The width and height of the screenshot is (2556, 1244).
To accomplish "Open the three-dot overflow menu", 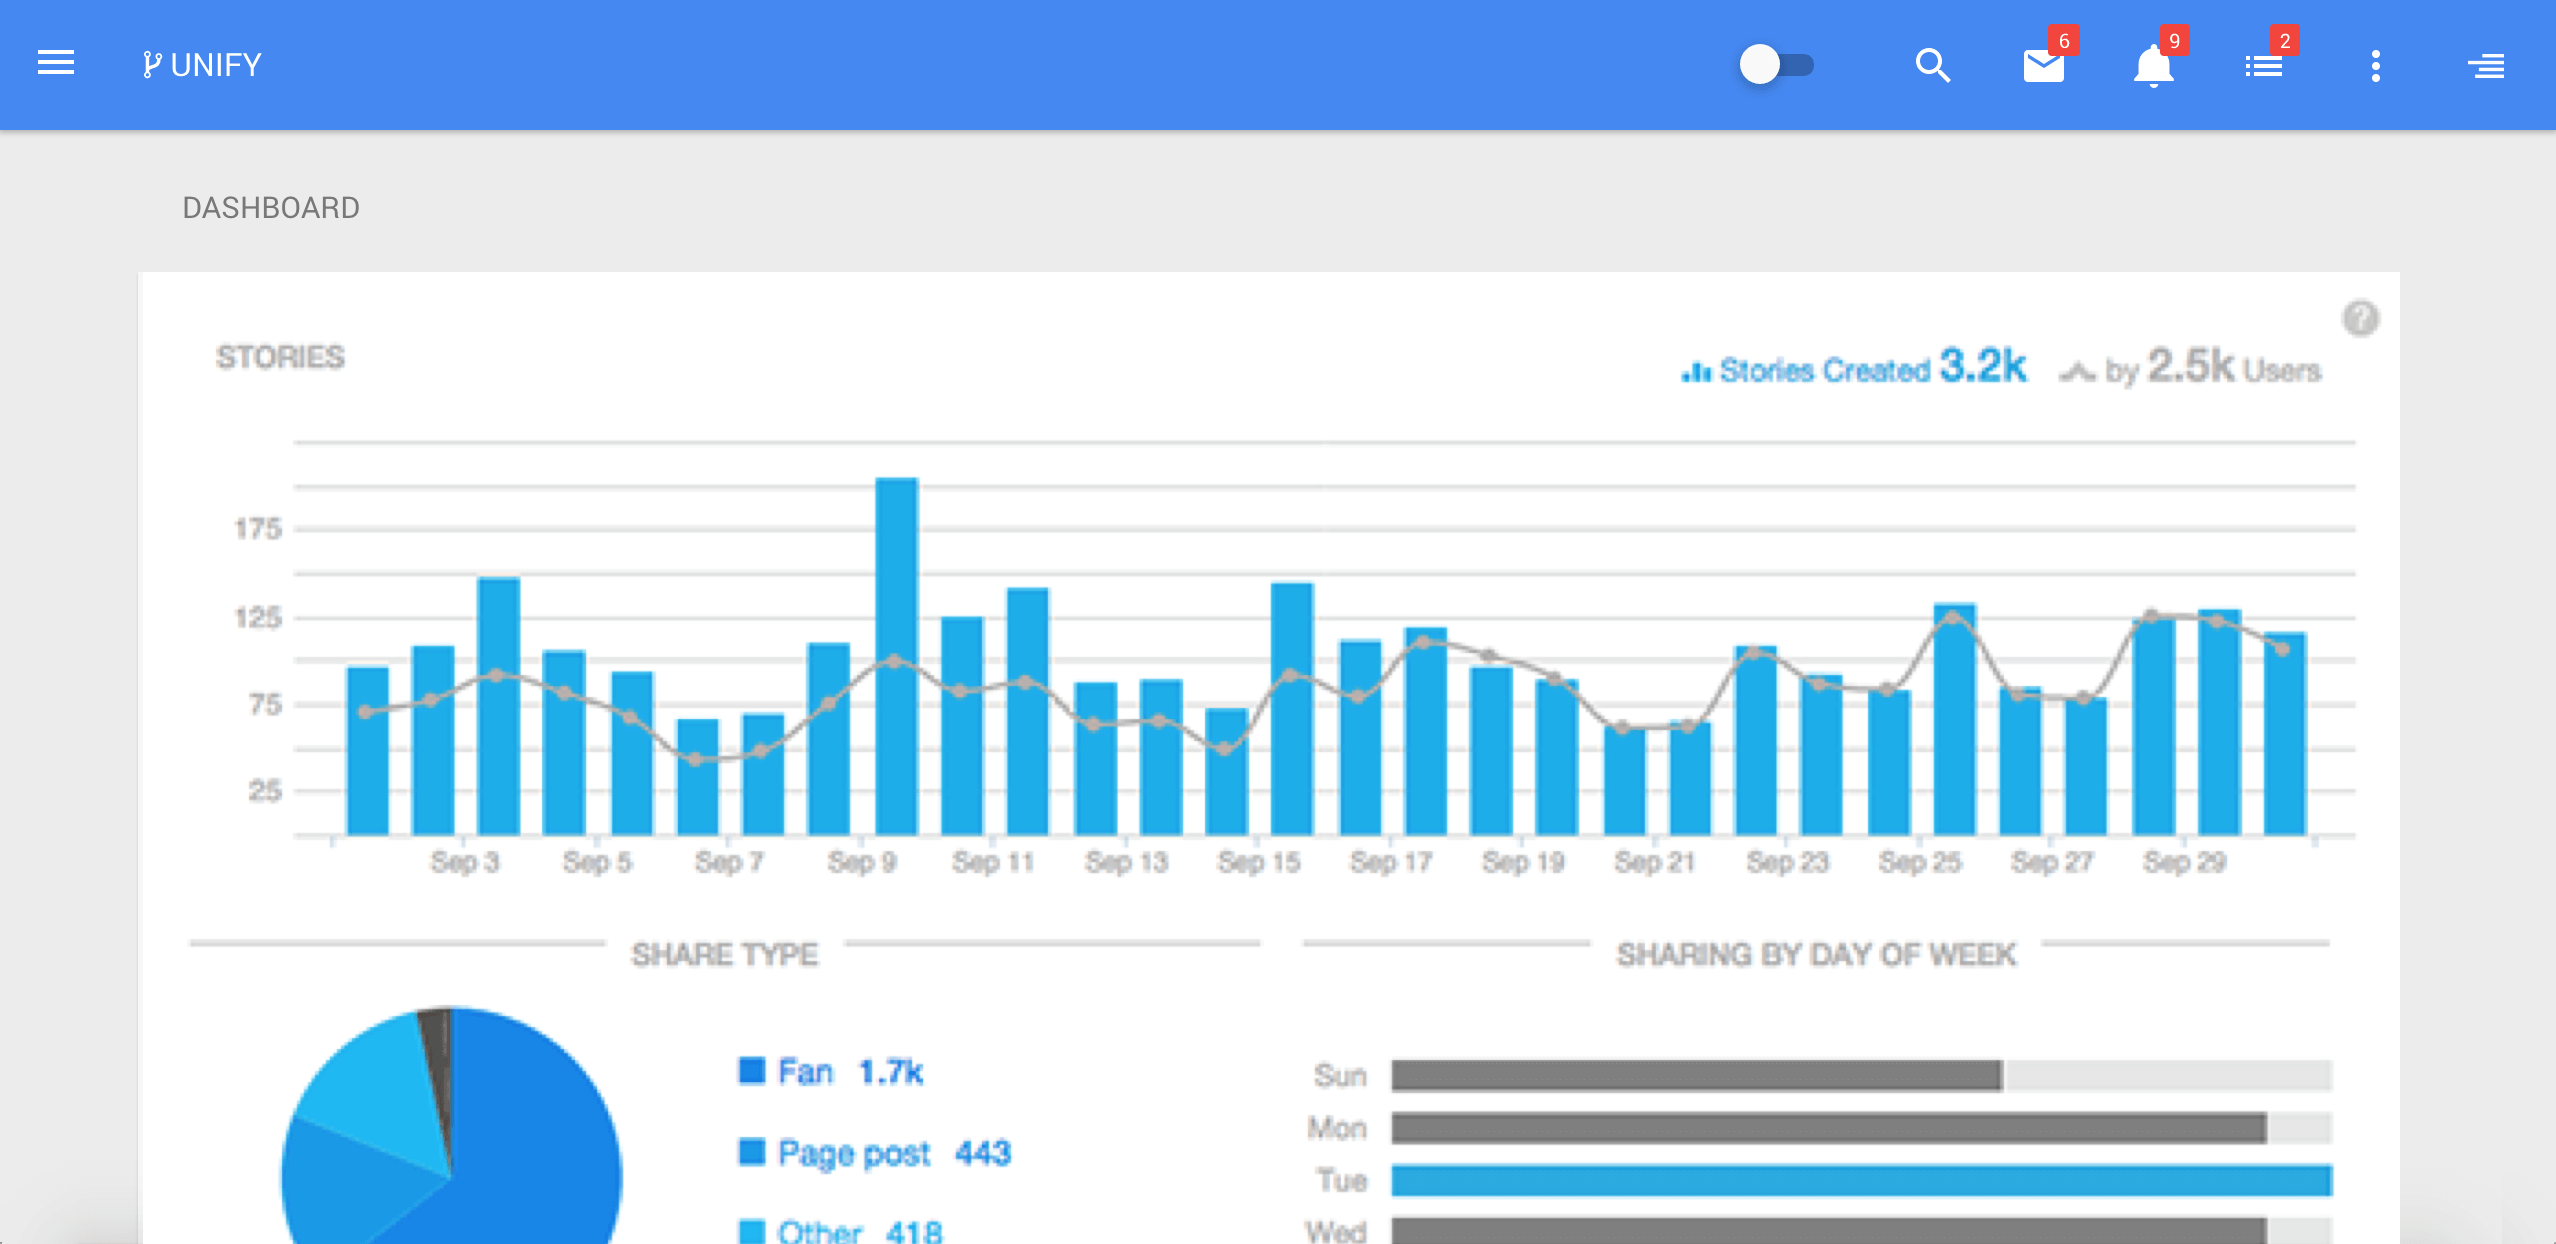I will pos(2375,64).
